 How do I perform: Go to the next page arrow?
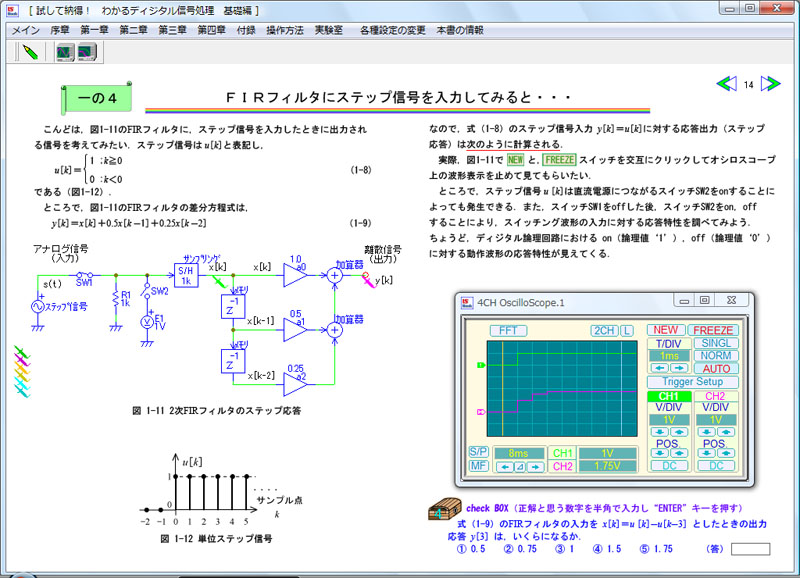tap(770, 84)
